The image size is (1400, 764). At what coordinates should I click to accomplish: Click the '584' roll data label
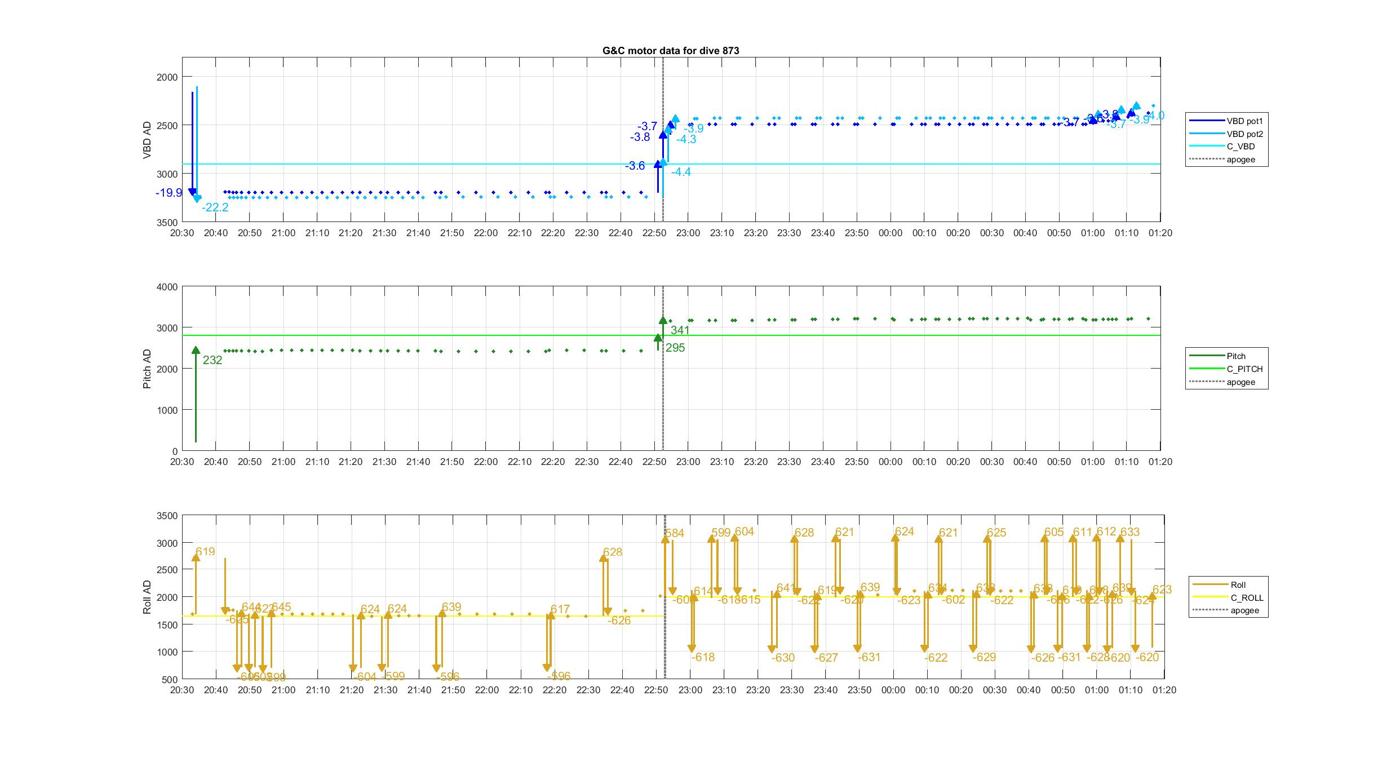pyautogui.click(x=675, y=534)
